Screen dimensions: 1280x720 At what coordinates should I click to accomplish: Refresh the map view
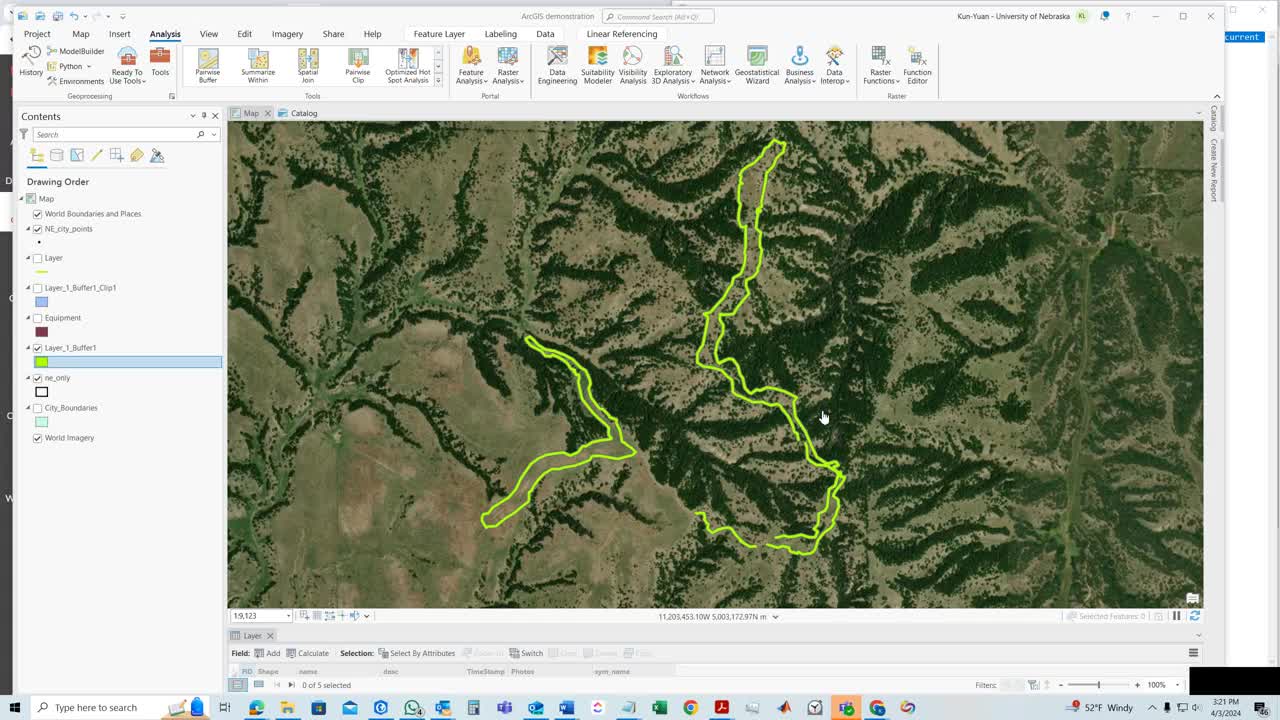[1194, 616]
